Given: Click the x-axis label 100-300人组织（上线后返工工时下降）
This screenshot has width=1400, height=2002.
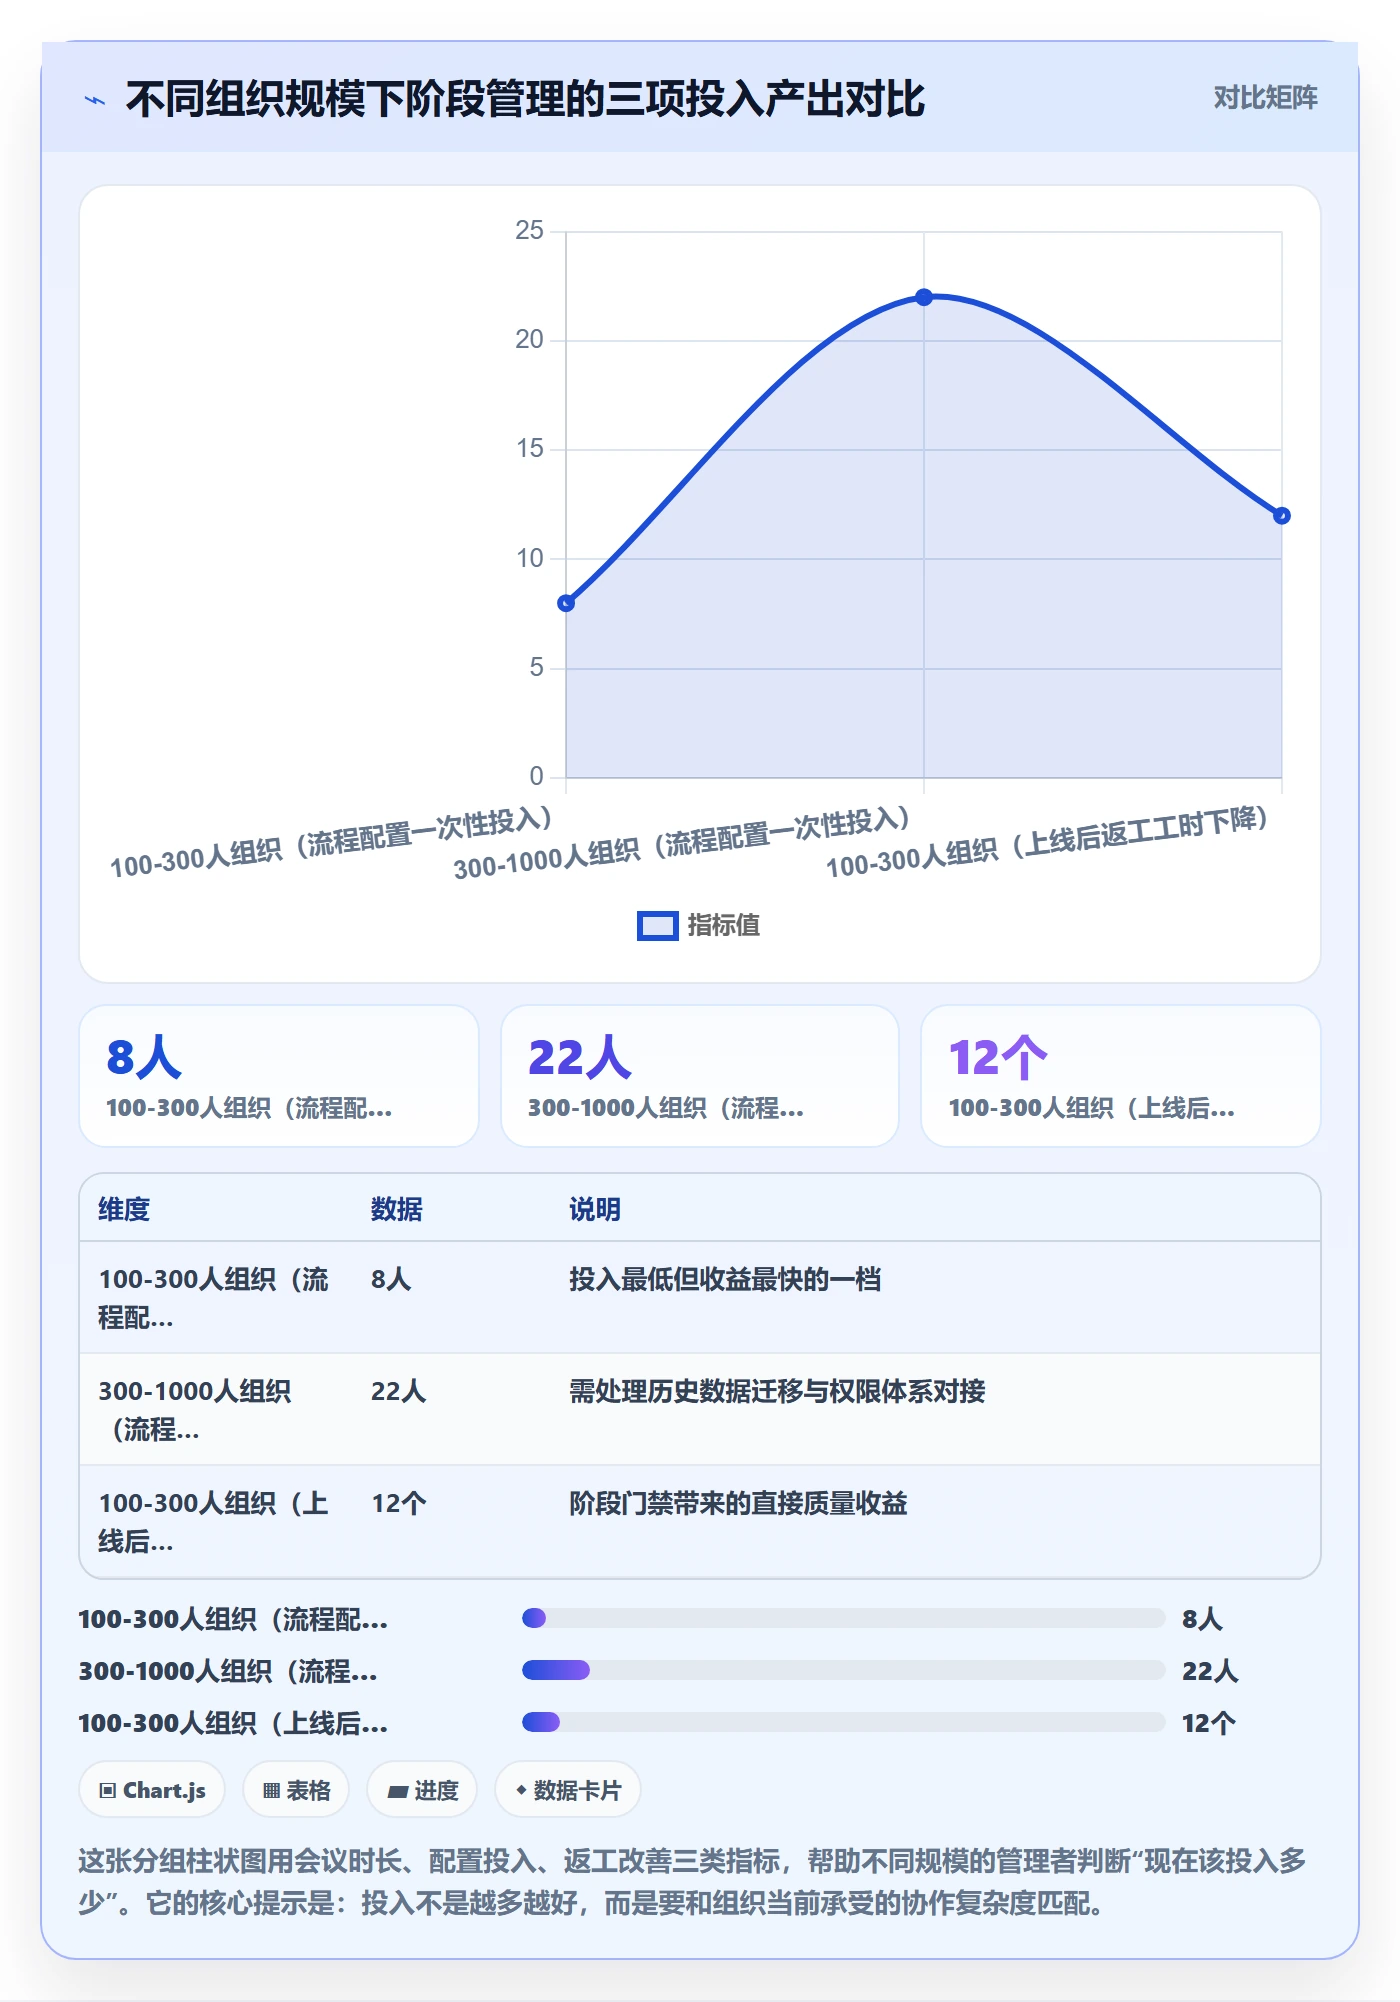Looking at the screenshot, I should click(1047, 842).
